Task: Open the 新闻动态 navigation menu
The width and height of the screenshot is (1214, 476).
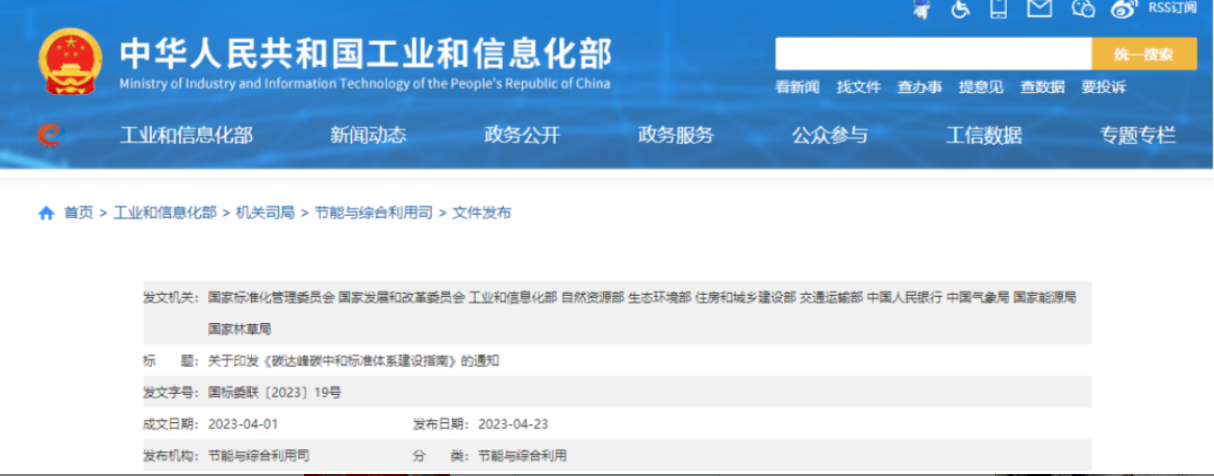Action: point(368,136)
